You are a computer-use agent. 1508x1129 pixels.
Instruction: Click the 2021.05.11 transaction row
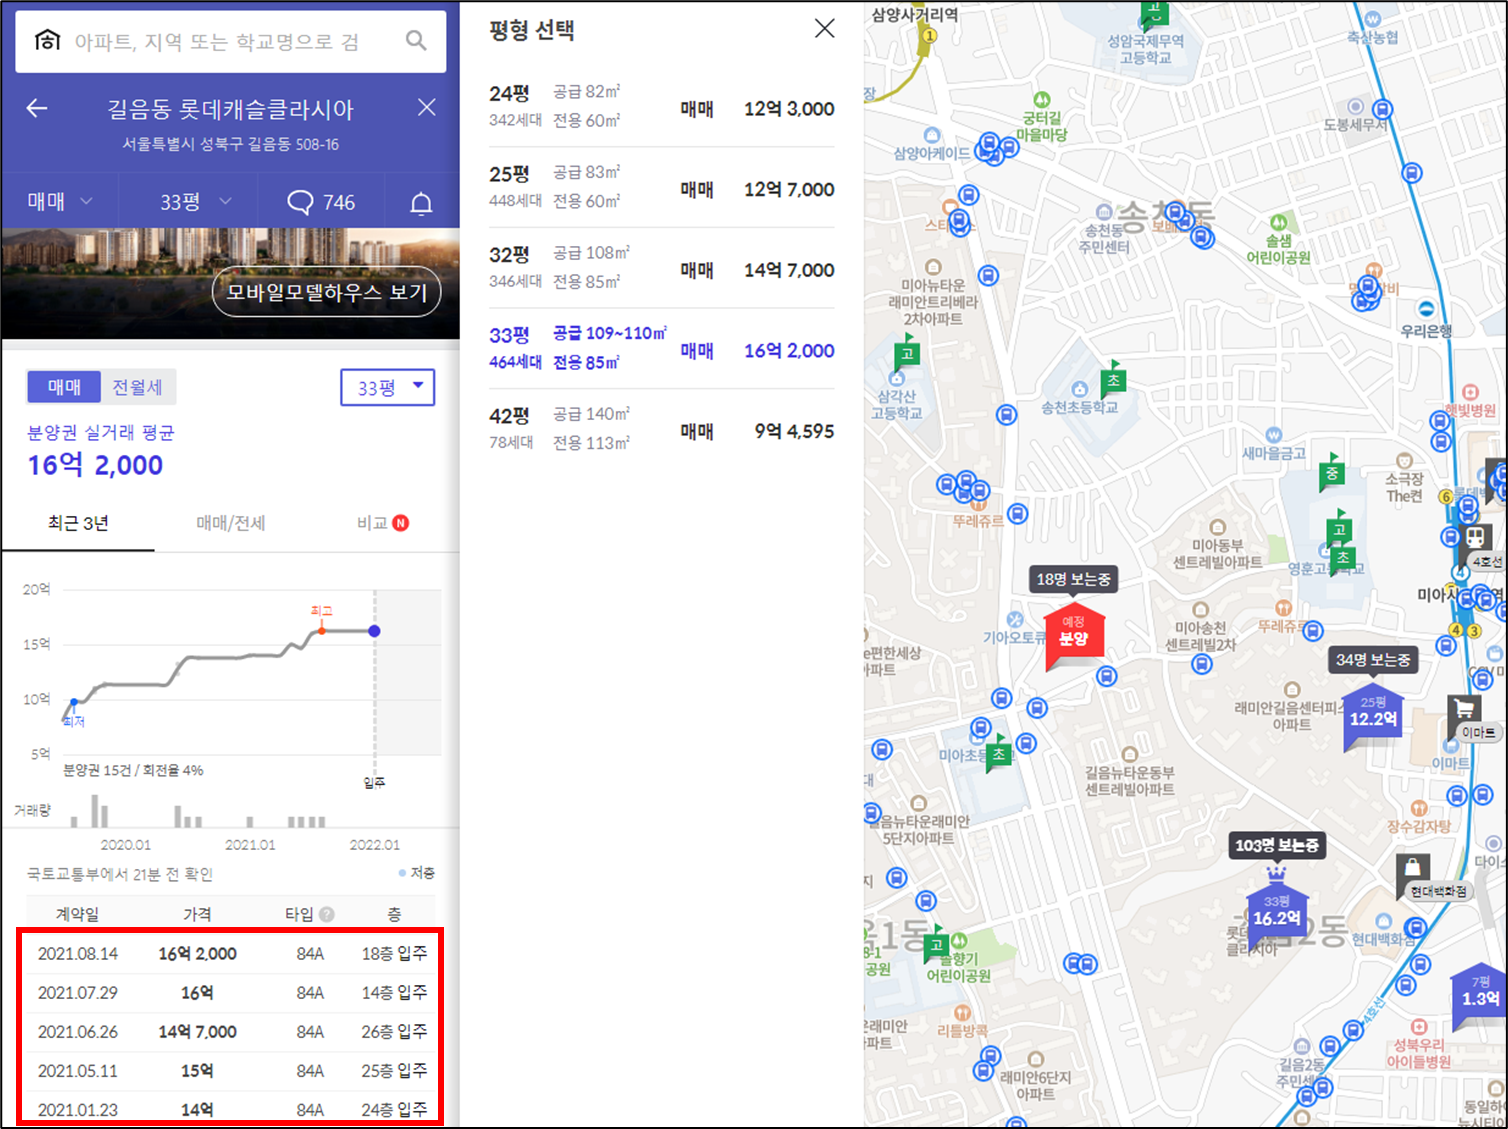click(232, 1070)
